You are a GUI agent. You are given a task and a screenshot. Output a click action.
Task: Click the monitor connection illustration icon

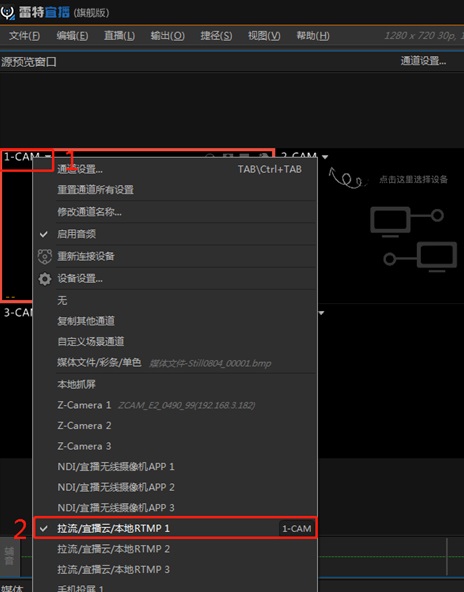pos(414,239)
